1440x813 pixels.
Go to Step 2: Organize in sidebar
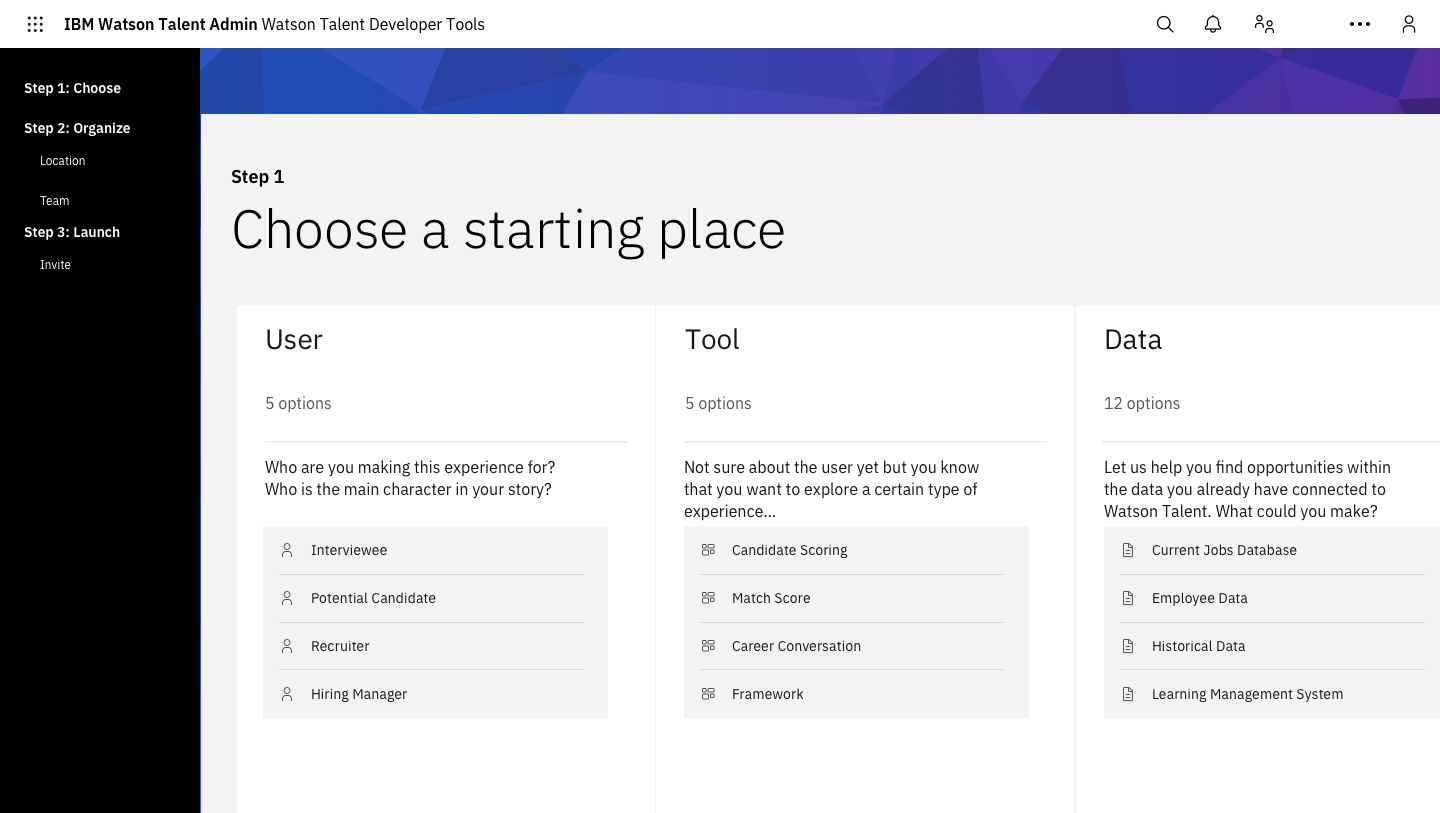pyautogui.click(x=77, y=128)
